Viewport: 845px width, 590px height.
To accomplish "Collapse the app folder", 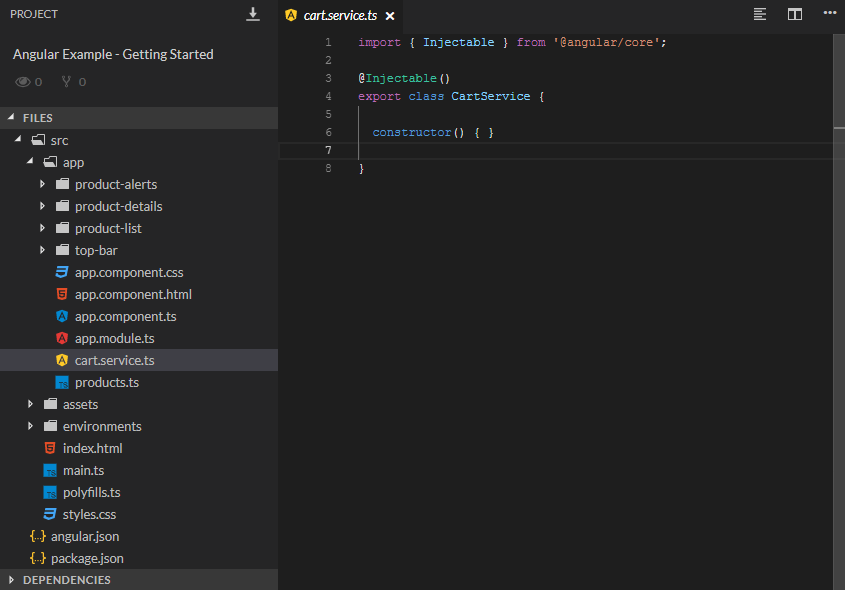I will pyautogui.click(x=29, y=162).
